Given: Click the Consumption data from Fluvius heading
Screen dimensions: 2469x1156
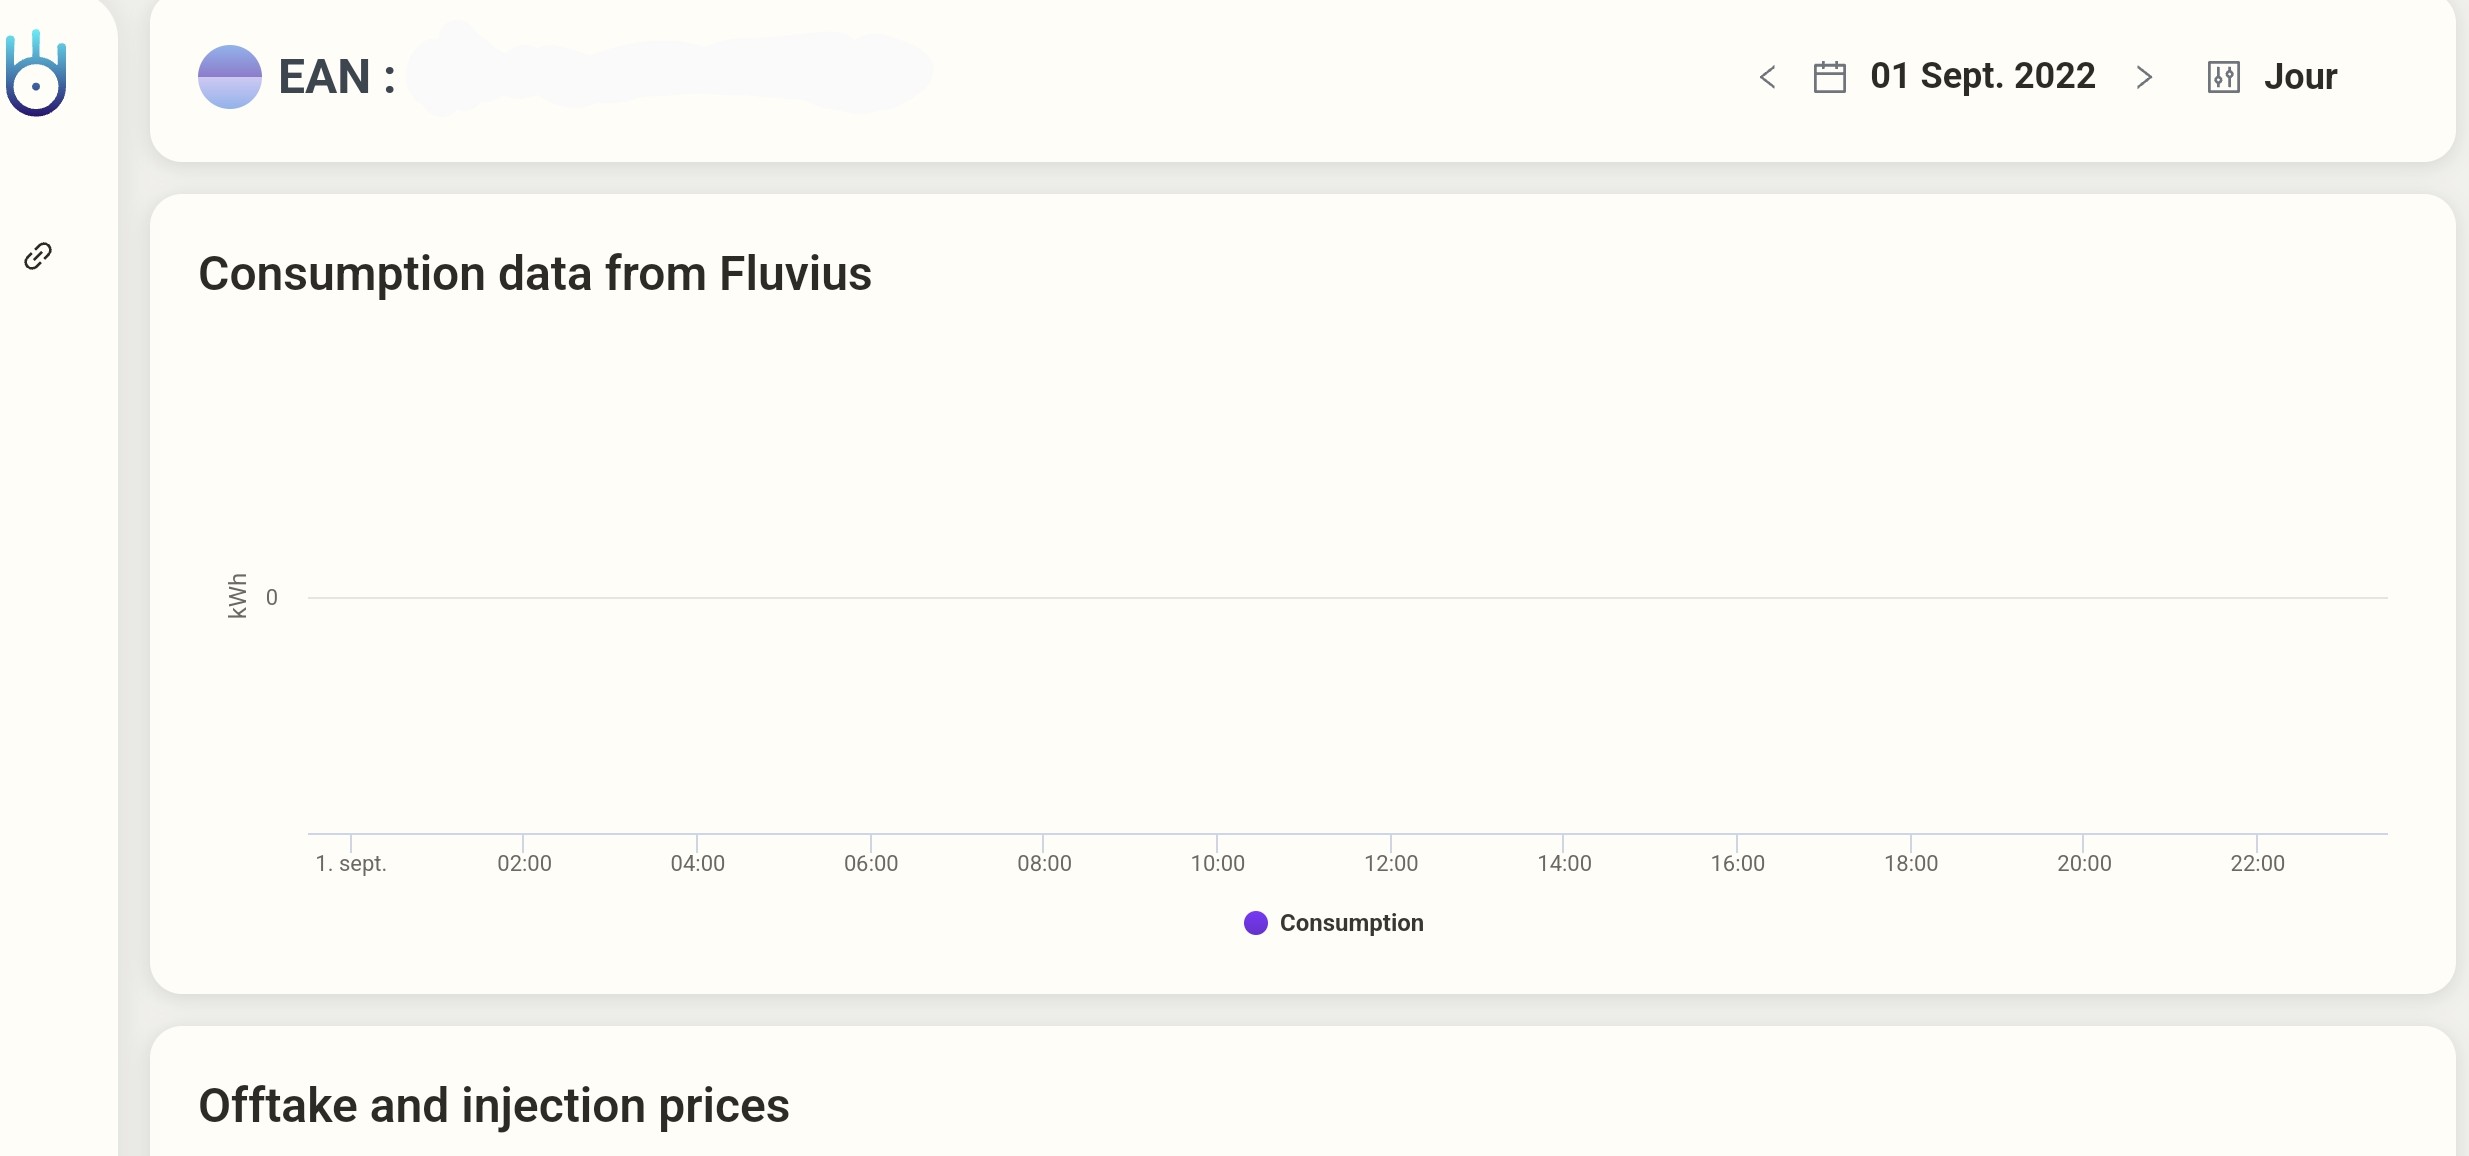Looking at the screenshot, I should coord(535,274).
